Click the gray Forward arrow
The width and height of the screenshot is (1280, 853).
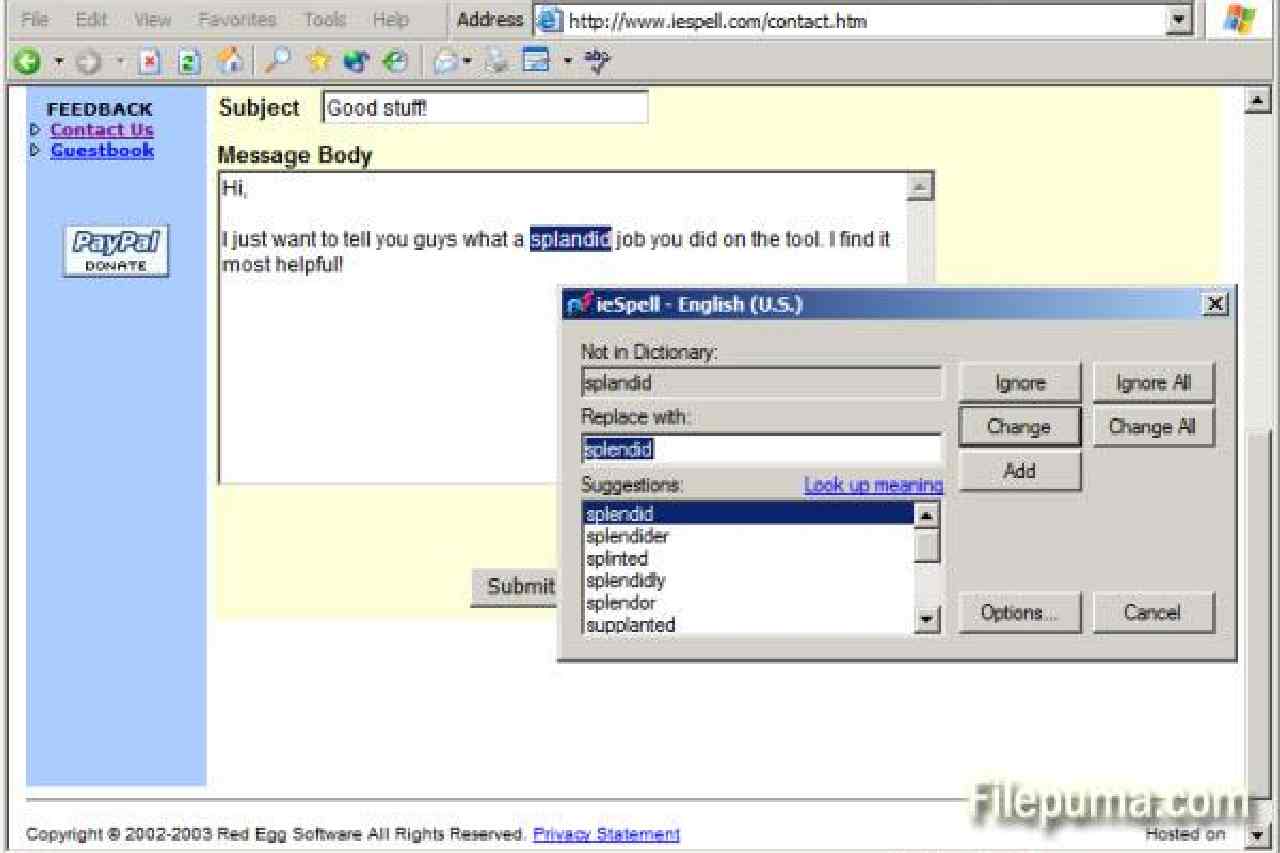89,62
